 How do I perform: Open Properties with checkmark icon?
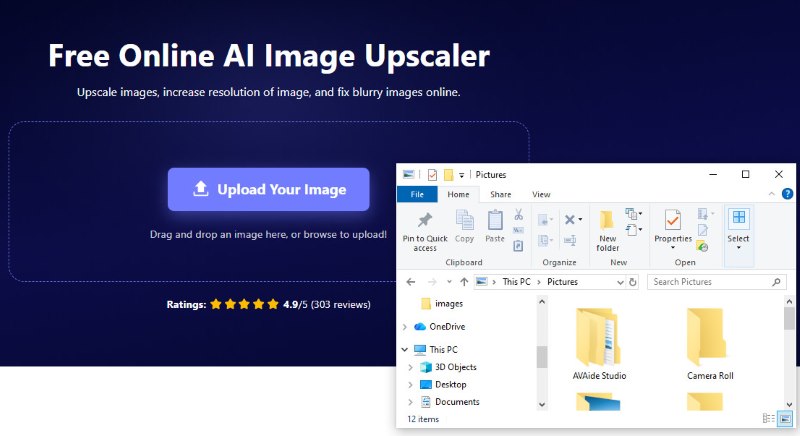[x=673, y=221]
